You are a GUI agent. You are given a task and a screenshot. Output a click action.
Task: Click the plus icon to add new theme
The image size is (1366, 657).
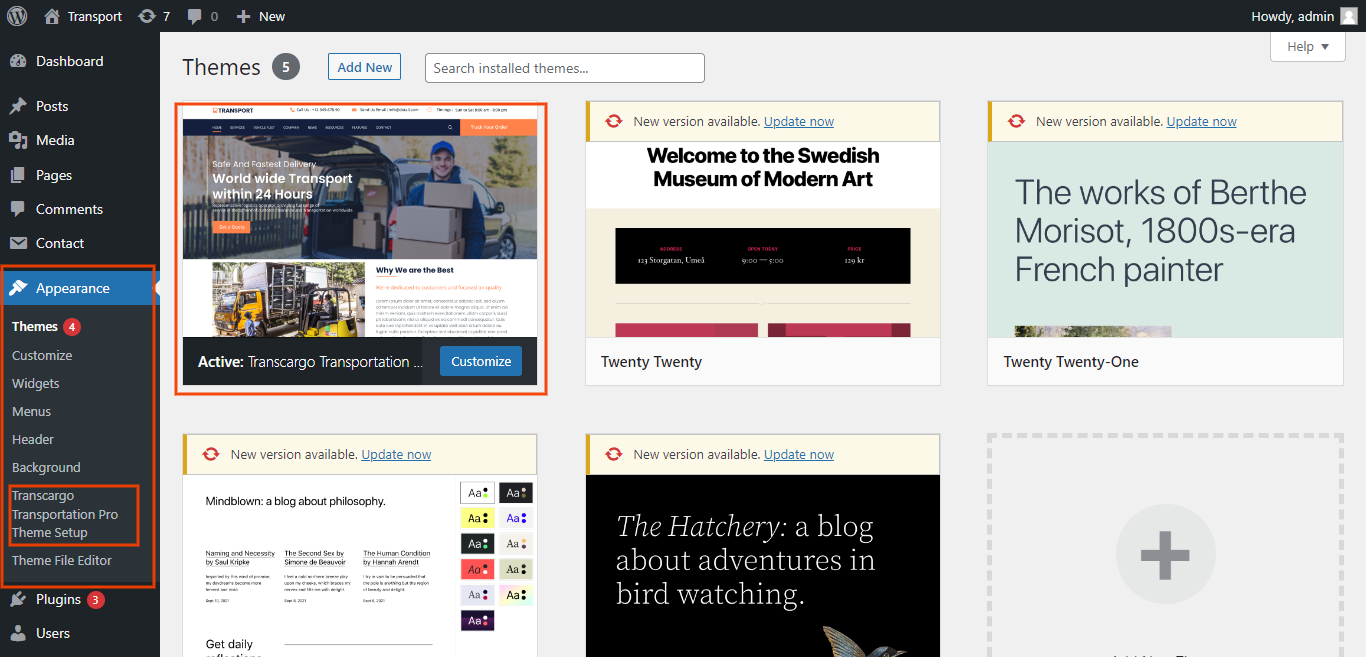[x=1164, y=555]
